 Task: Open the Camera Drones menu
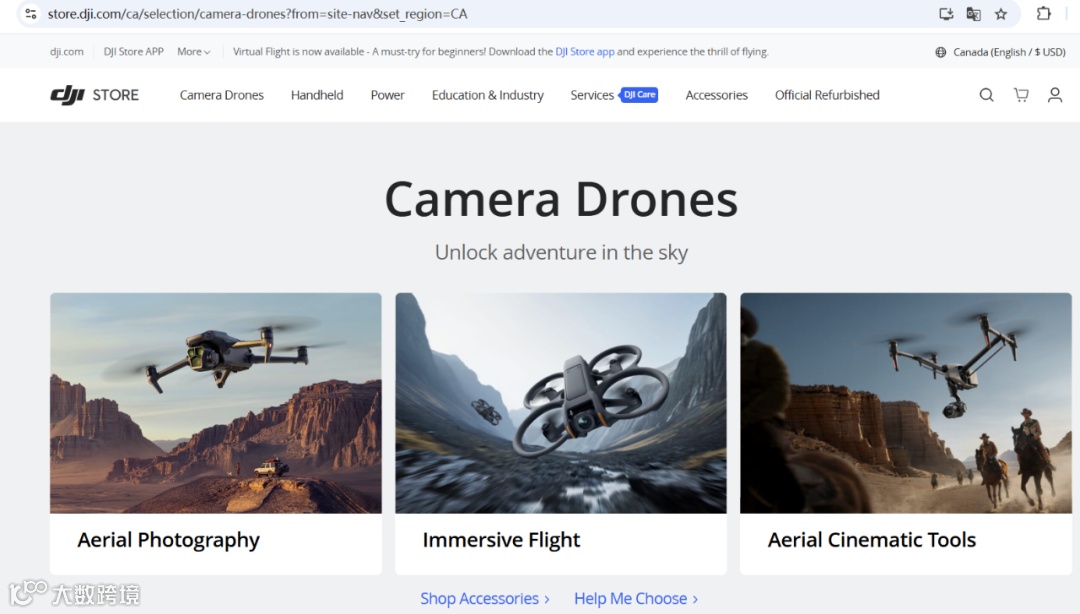click(x=222, y=95)
